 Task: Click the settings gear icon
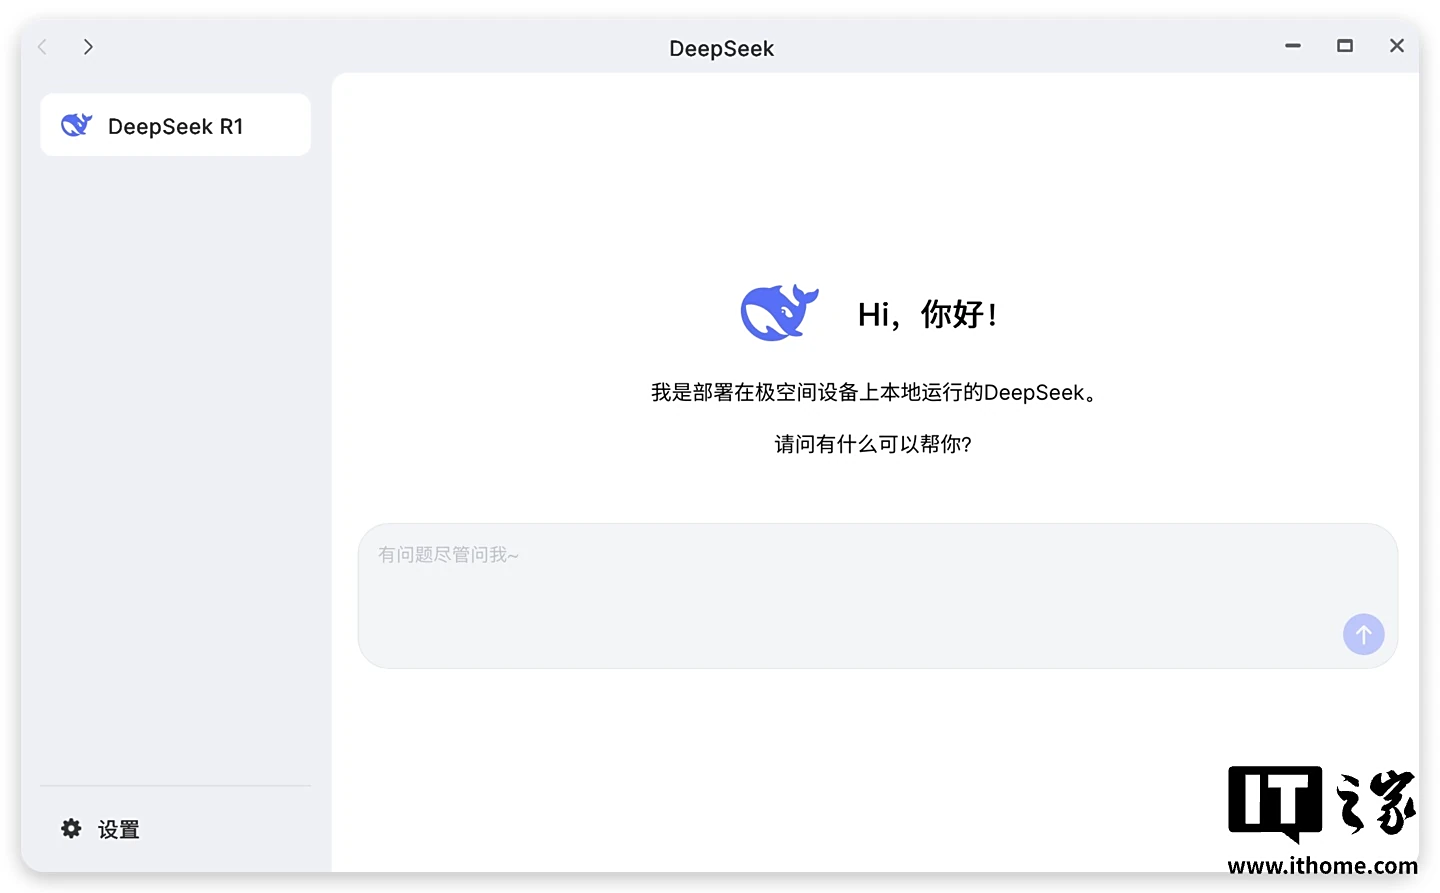pyautogui.click(x=71, y=828)
